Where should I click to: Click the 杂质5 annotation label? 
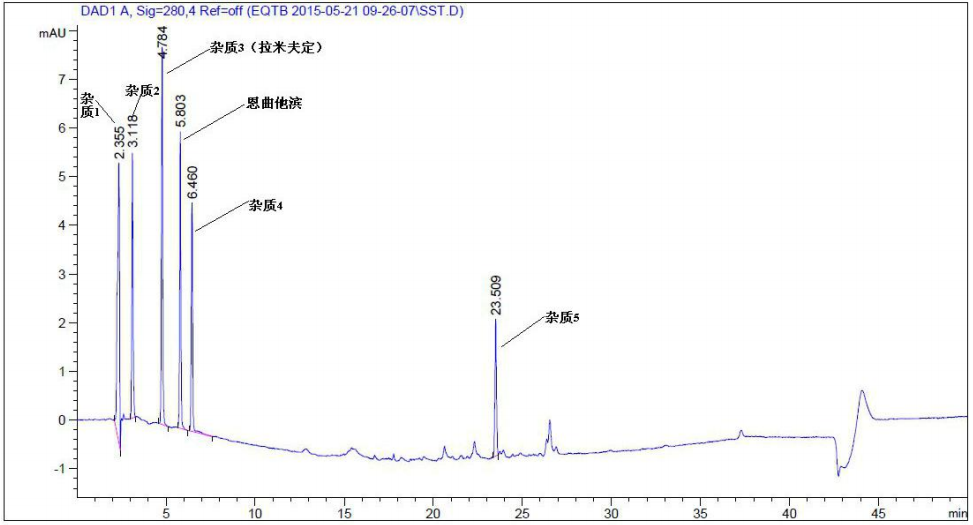click(562, 318)
